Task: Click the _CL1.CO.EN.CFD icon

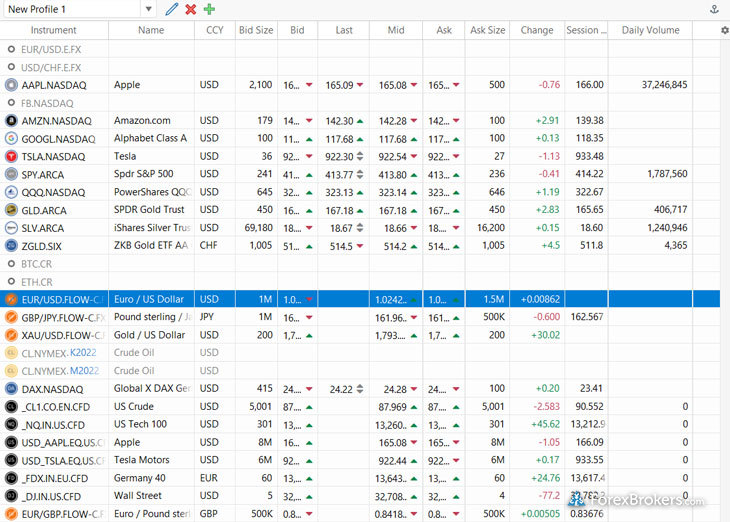Action: point(11,407)
